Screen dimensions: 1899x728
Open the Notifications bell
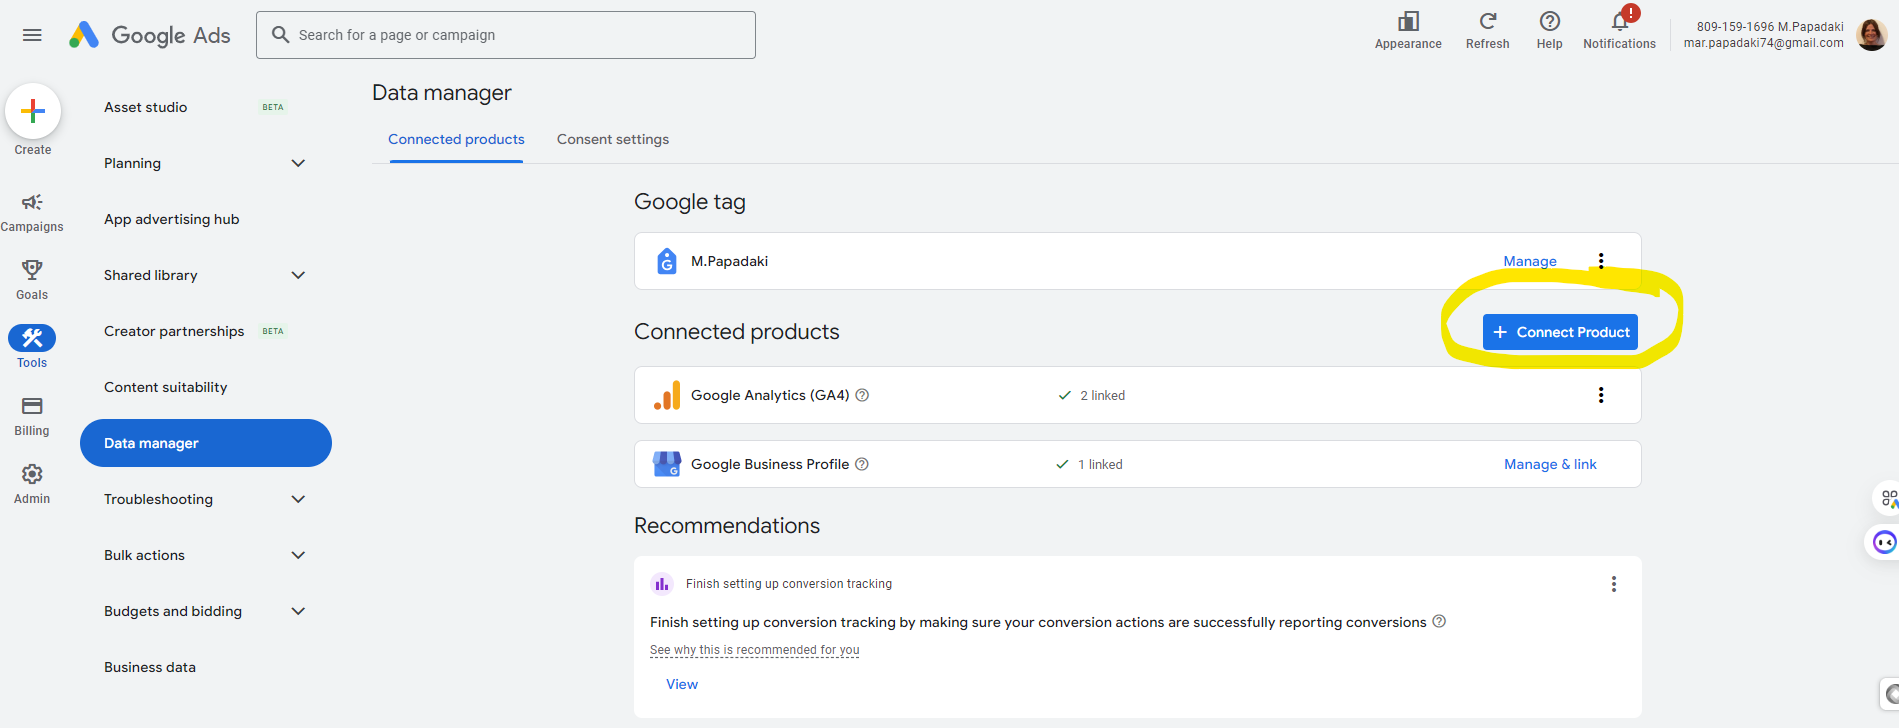[1619, 22]
